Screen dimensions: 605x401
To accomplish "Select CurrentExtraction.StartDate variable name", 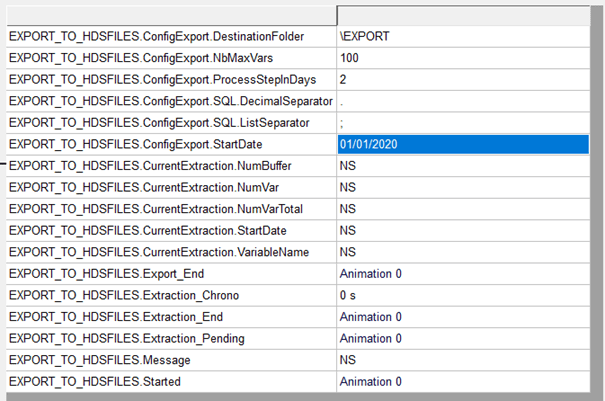I will click(x=148, y=231).
